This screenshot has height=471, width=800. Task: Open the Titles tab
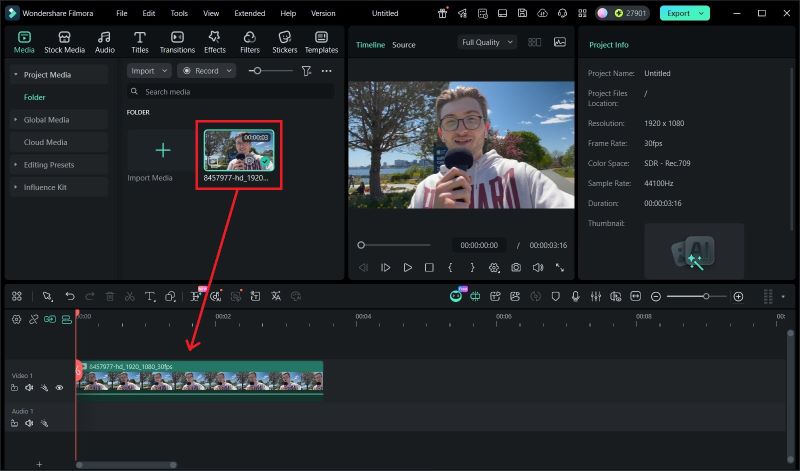pyautogui.click(x=140, y=42)
